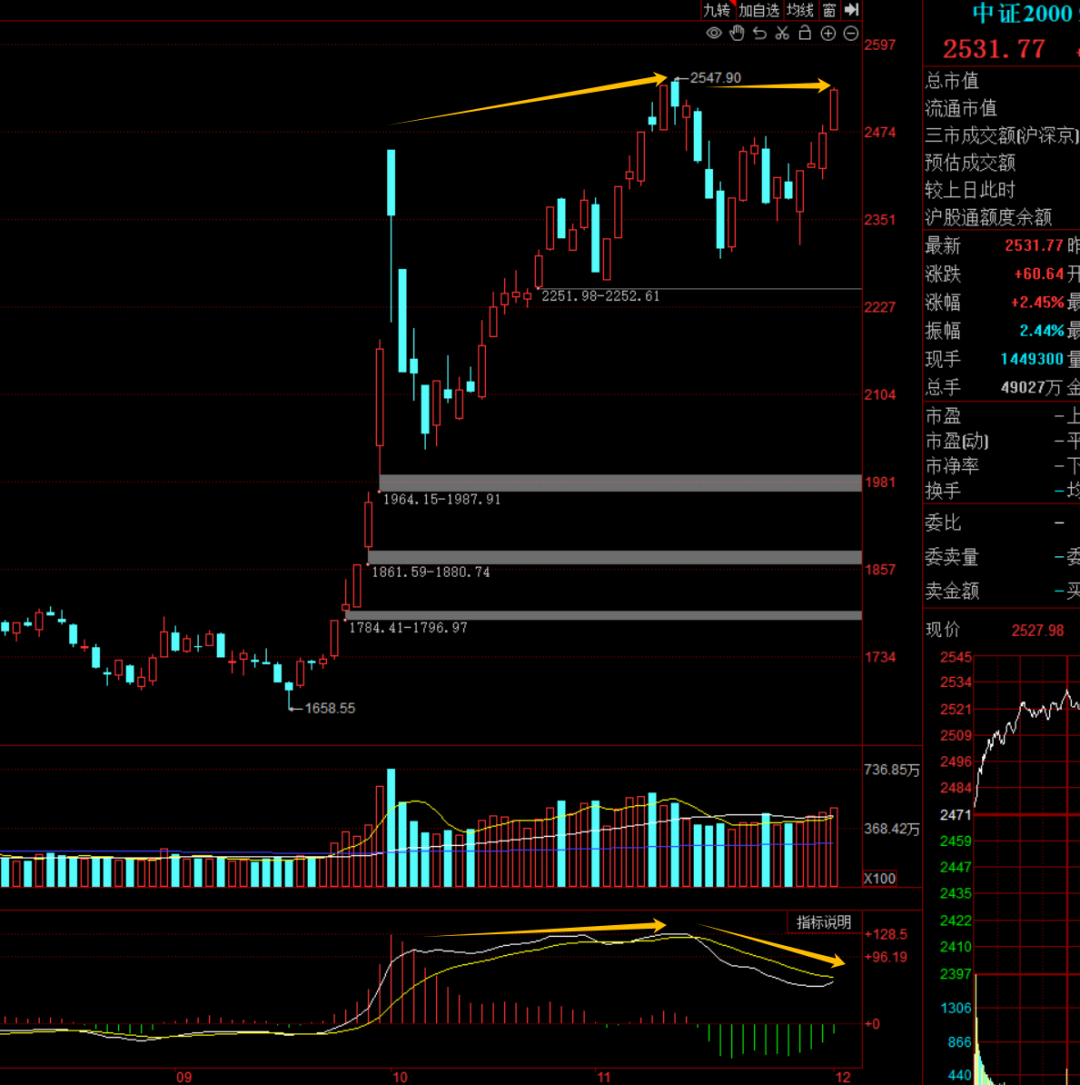Open 指标说明 indicator description
Viewport: 1080px width, 1085px height.
pyautogui.click(x=823, y=922)
